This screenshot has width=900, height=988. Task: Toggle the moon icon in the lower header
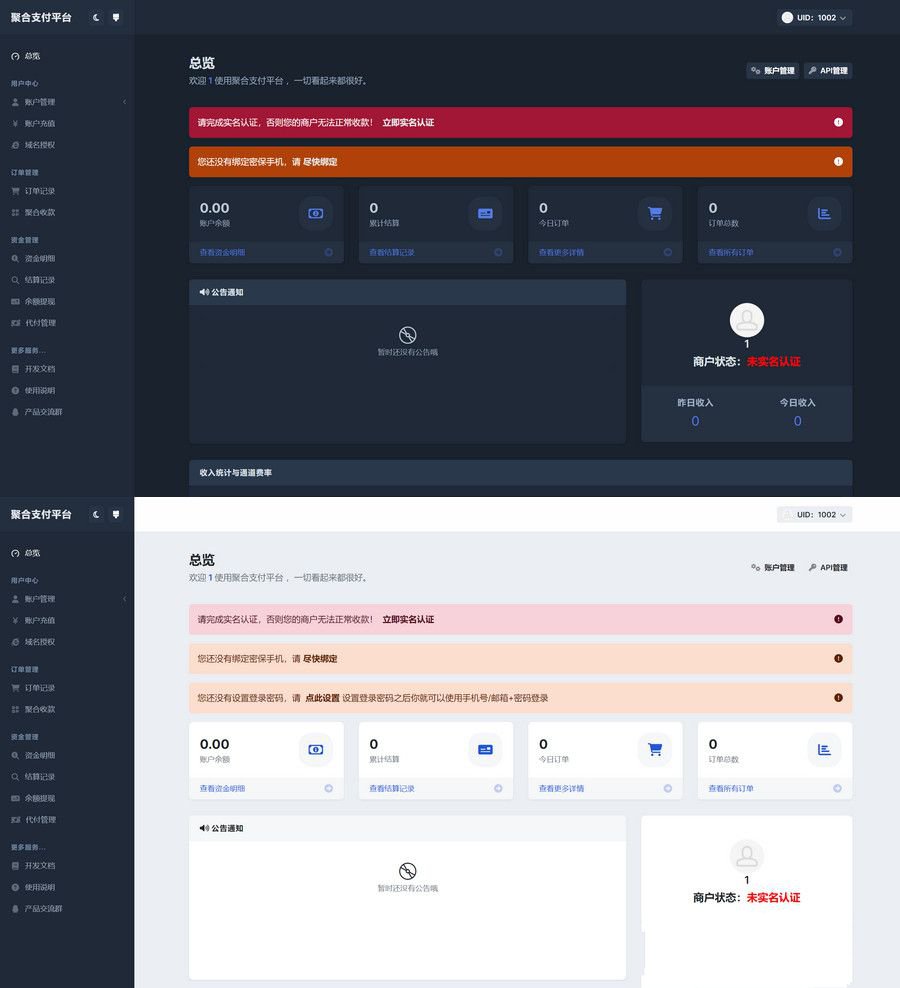[96, 514]
